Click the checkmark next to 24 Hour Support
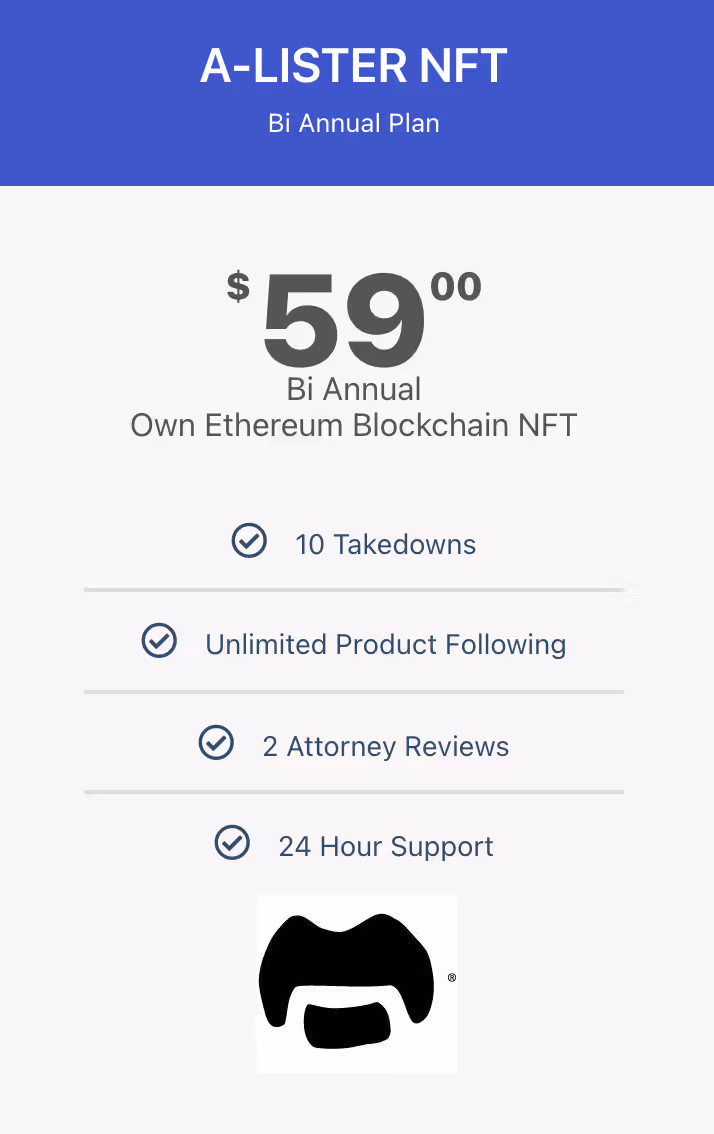 pos(232,843)
